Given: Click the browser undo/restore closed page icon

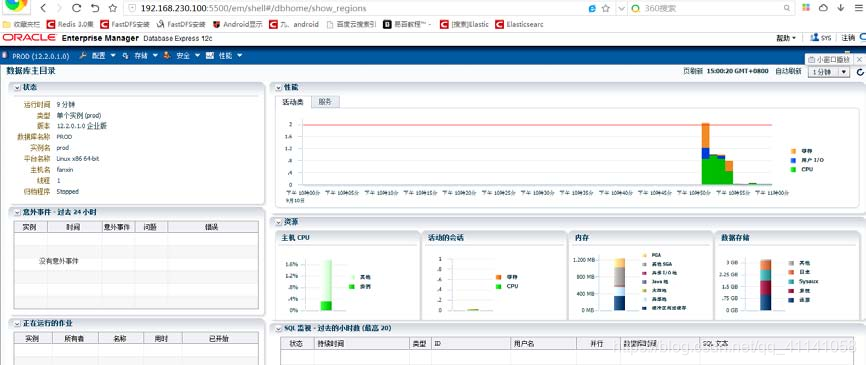Looking at the screenshot, I should pos(95,8).
